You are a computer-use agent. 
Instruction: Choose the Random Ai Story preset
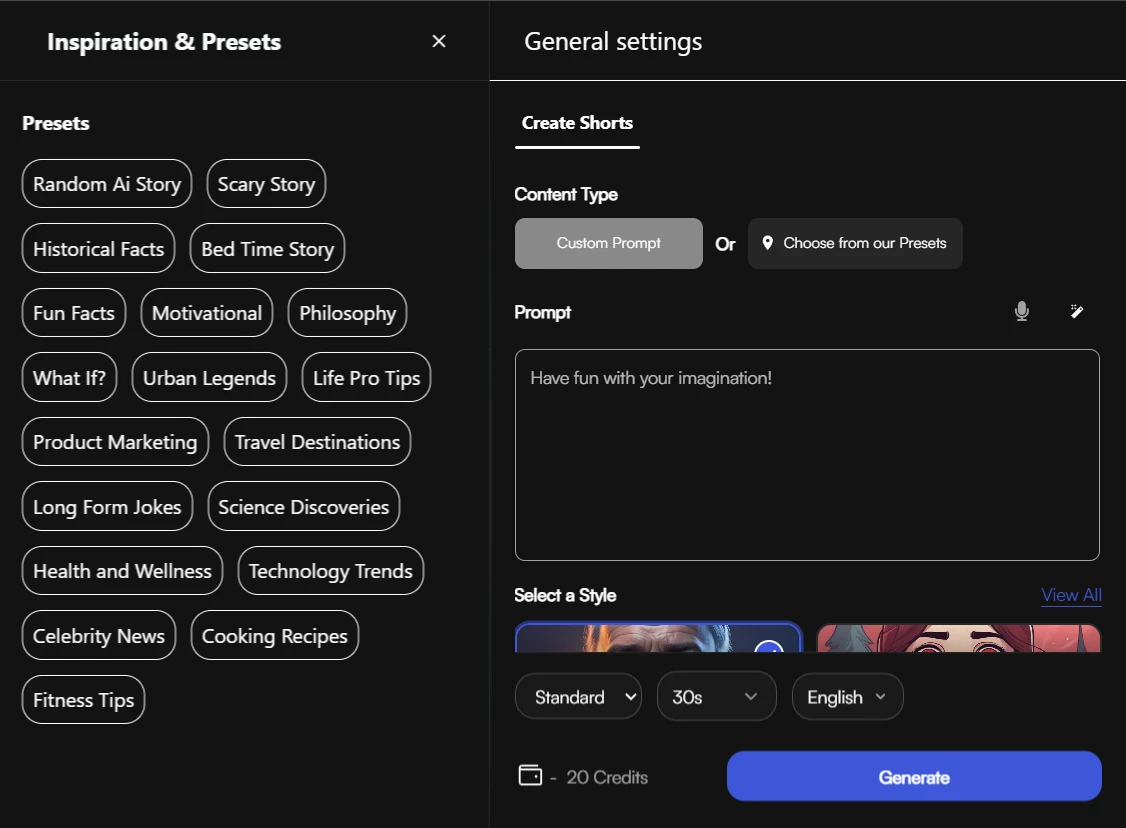tap(107, 184)
